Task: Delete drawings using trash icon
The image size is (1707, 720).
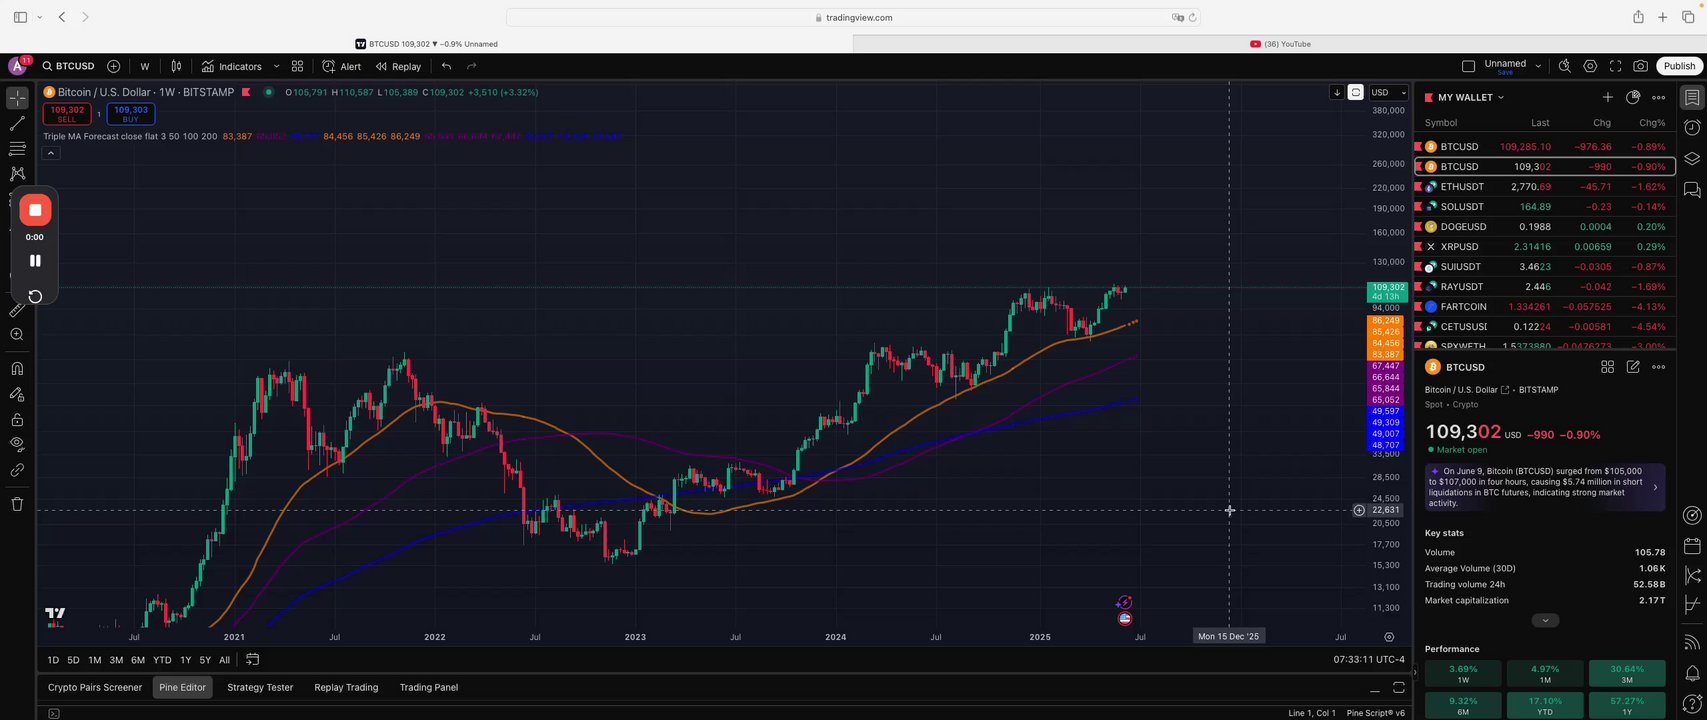Action: pyautogui.click(x=17, y=504)
